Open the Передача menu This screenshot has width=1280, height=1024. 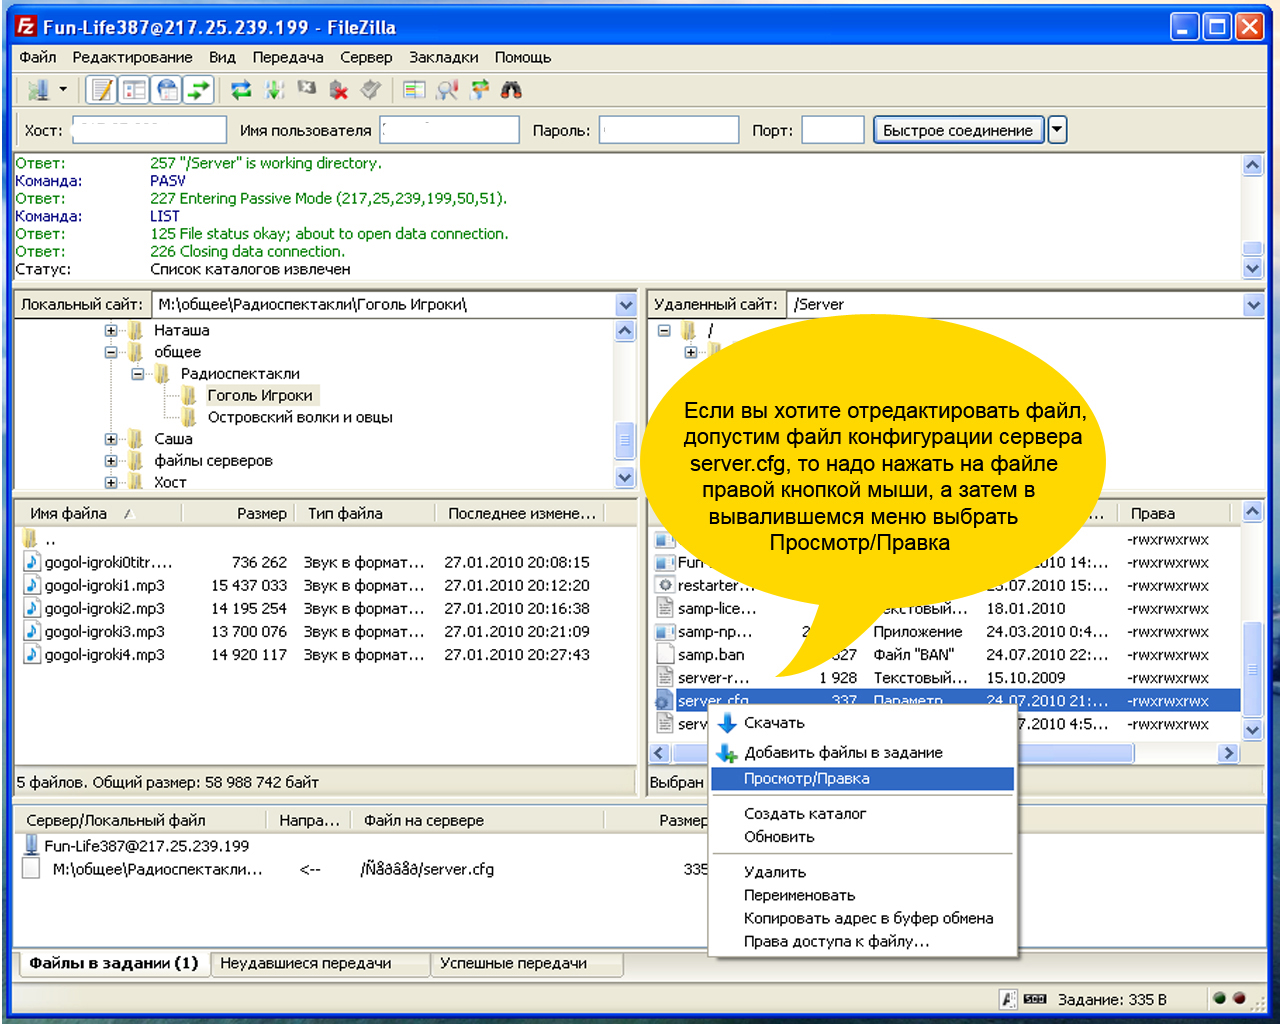coord(288,57)
